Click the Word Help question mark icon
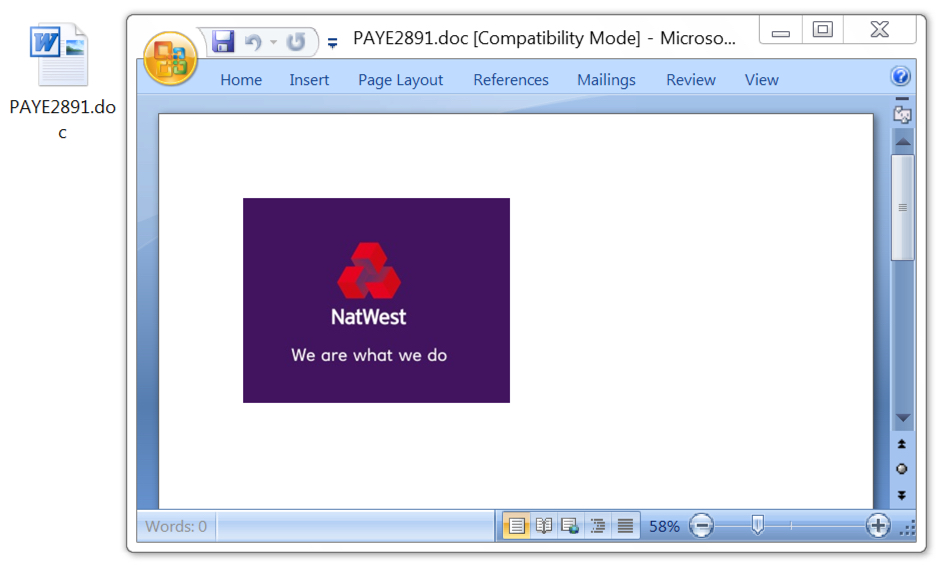939x568 pixels. pyautogui.click(x=901, y=76)
